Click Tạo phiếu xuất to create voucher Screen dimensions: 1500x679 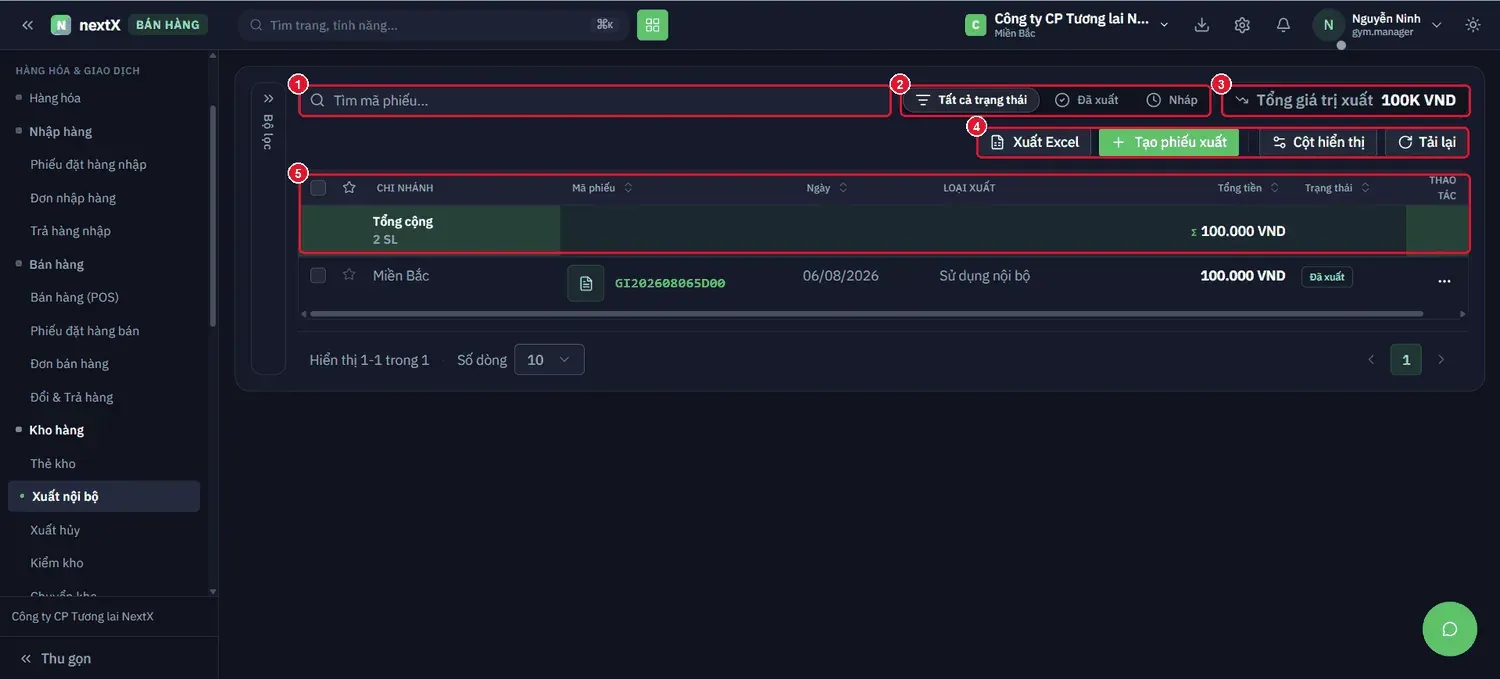tap(1169, 142)
